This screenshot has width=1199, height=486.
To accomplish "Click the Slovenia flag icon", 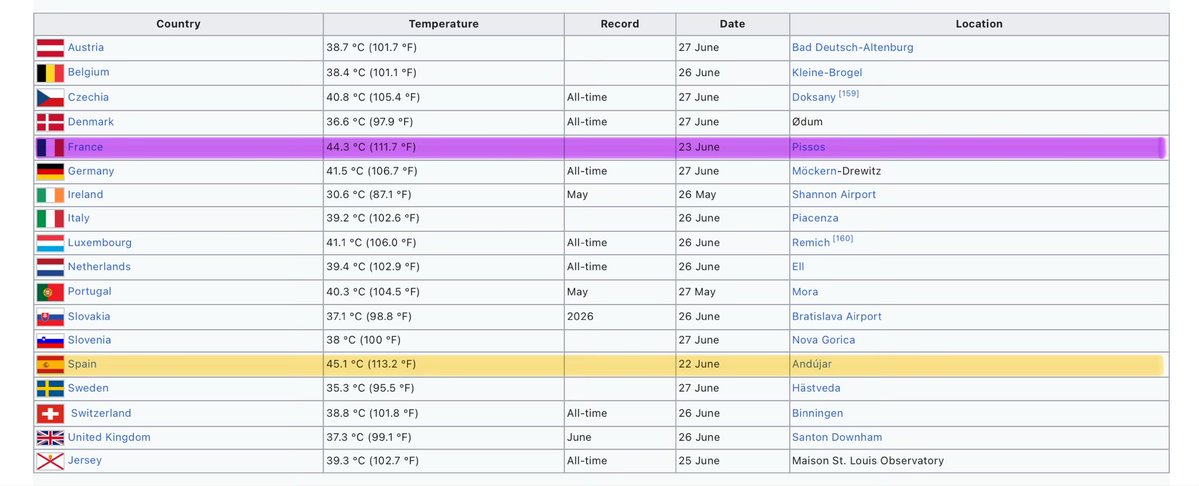I will [50, 341].
